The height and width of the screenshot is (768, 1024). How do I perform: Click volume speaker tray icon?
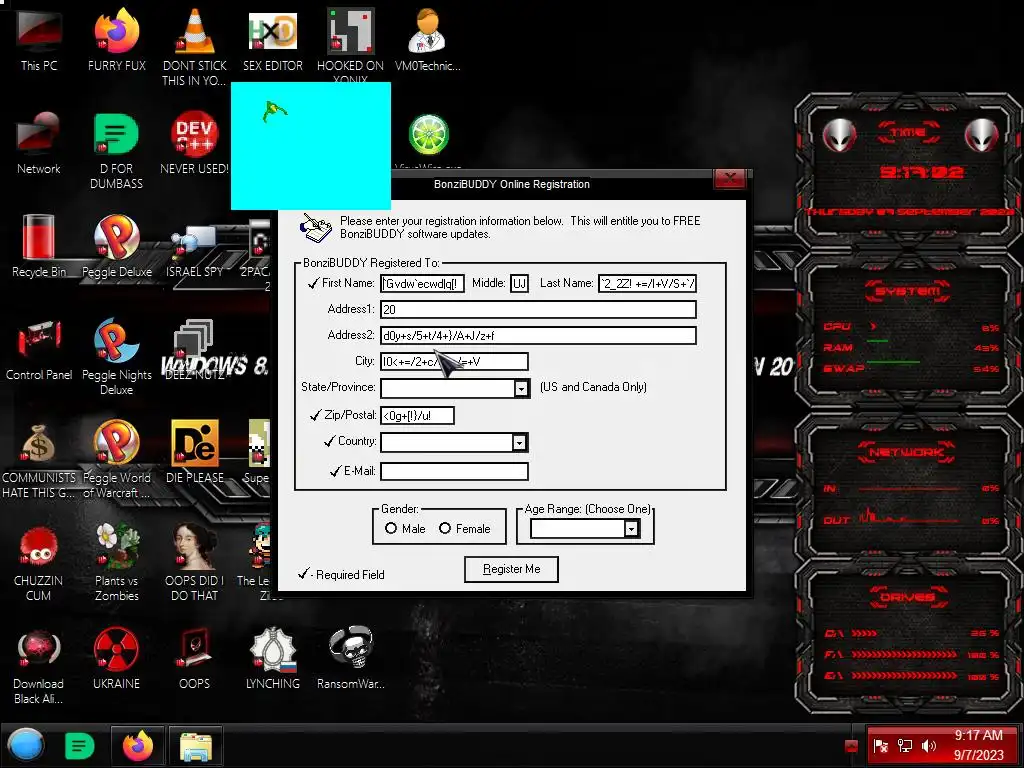(x=929, y=746)
